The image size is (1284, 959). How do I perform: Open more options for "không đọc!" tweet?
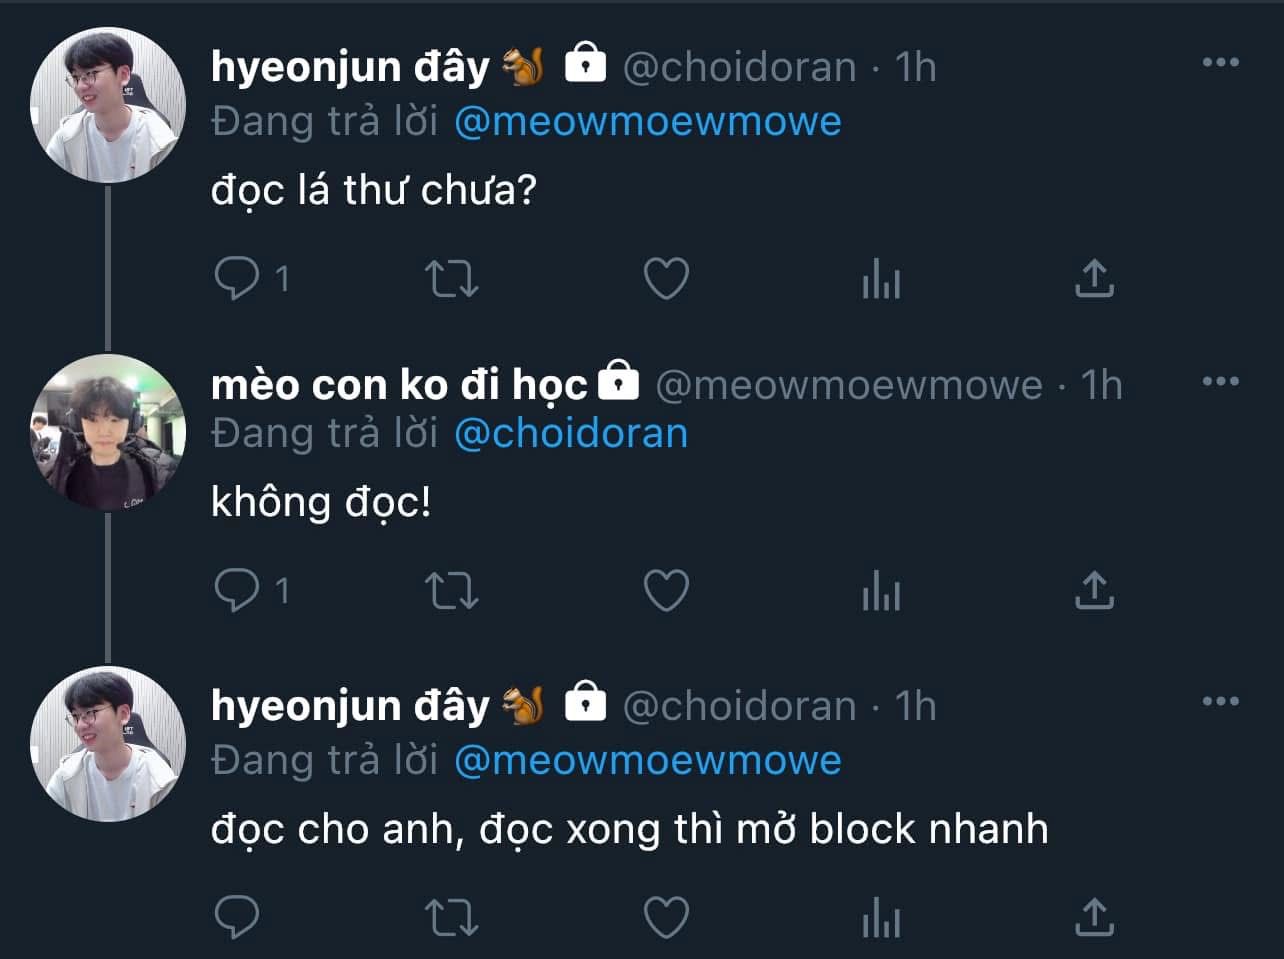point(1220,381)
